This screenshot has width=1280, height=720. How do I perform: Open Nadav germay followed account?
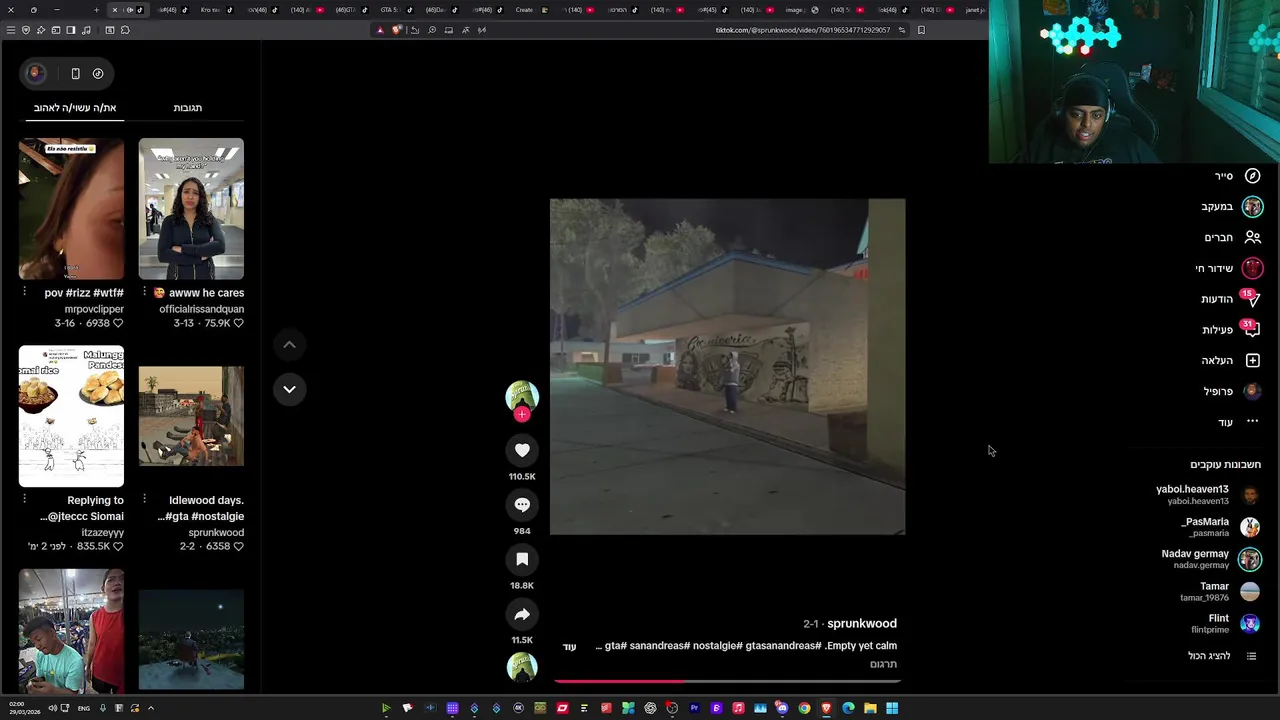pos(1212,559)
